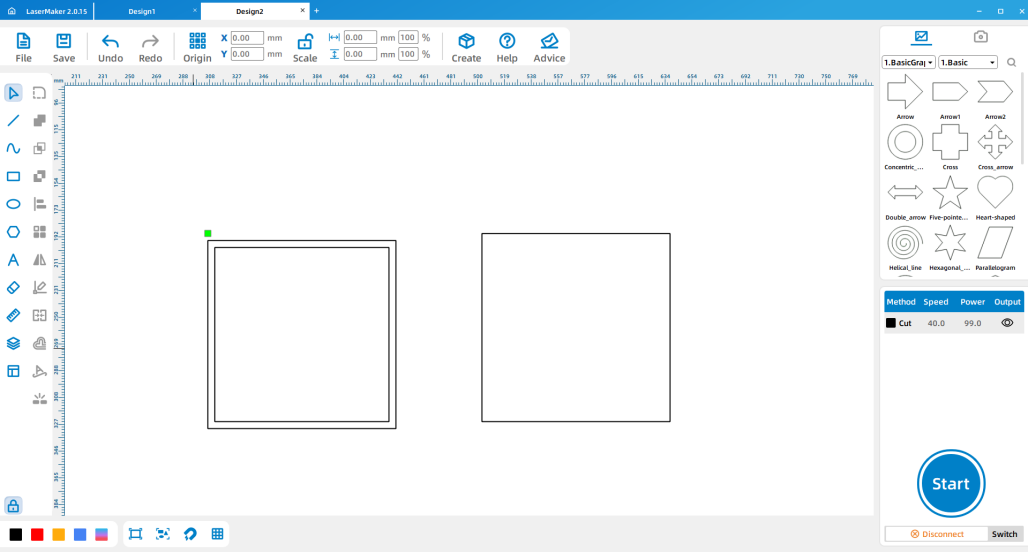Viewport: 1028px width, 552px height.
Task: Click the Origin grid icon
Action: [x=197, y=41]
